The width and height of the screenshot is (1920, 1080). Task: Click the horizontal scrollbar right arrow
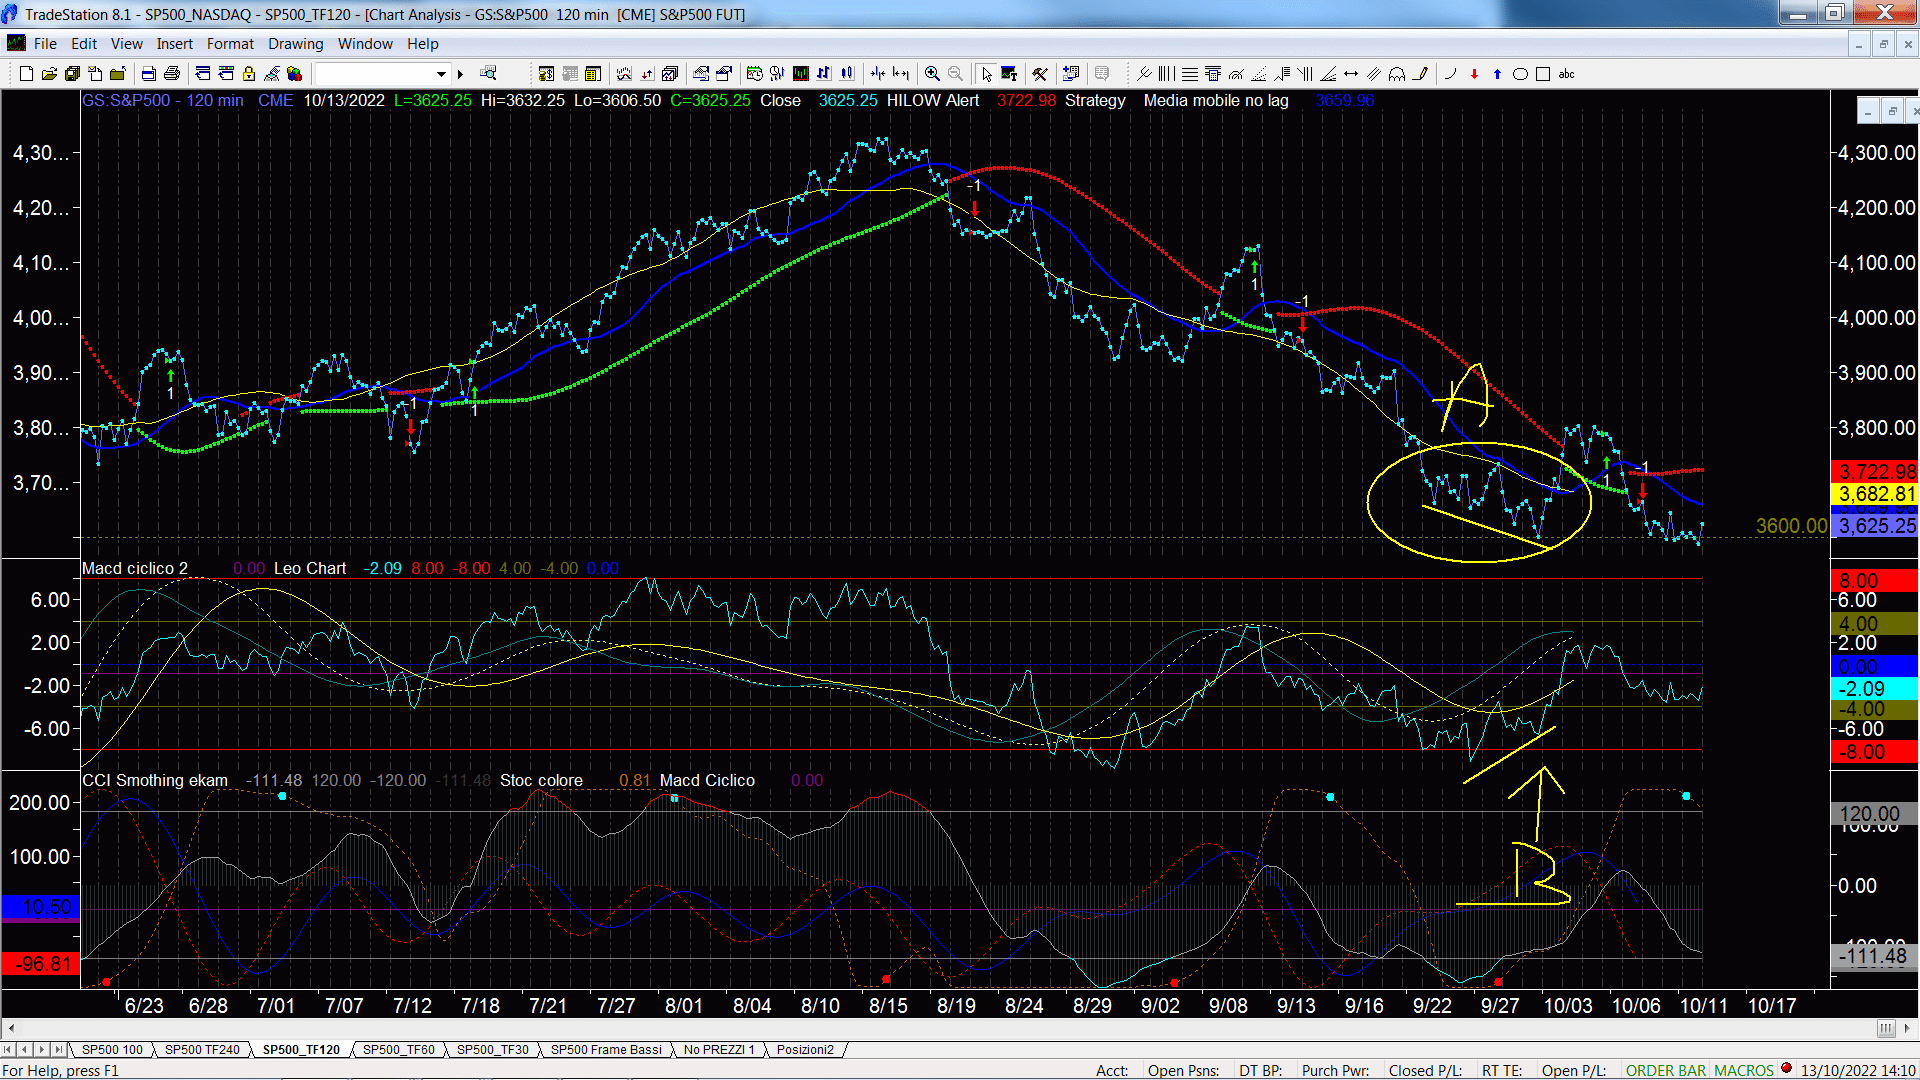click(1908, 1029)
